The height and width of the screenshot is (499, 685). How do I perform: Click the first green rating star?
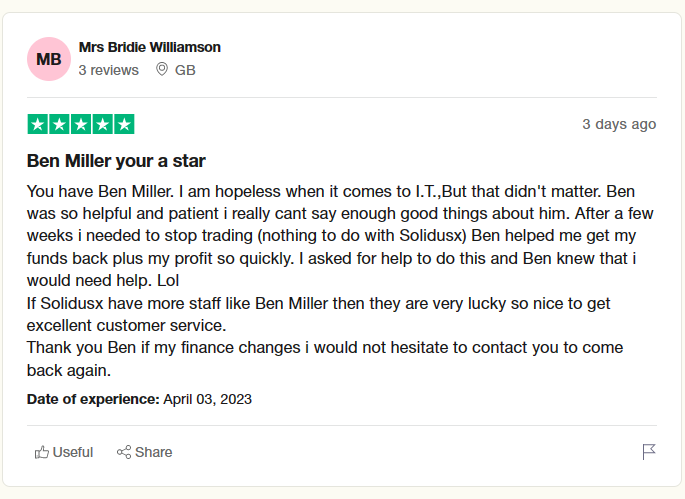click(38, 124)
